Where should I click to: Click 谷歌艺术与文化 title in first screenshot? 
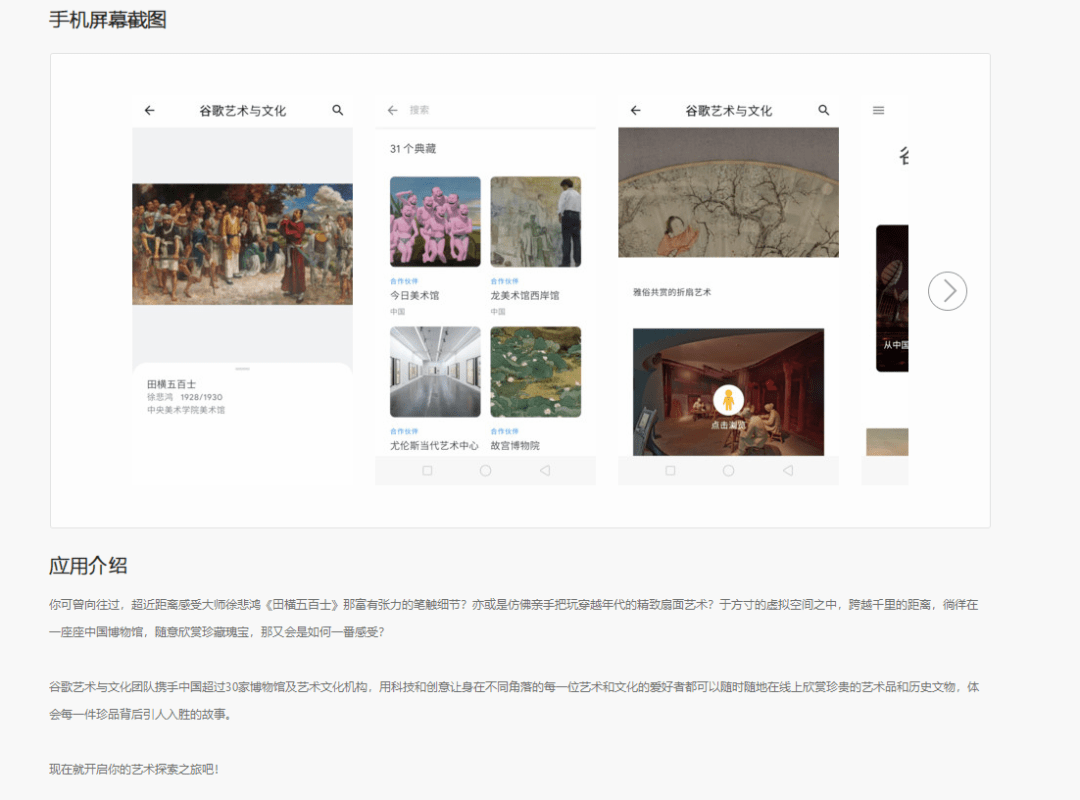tap(242, 111)
